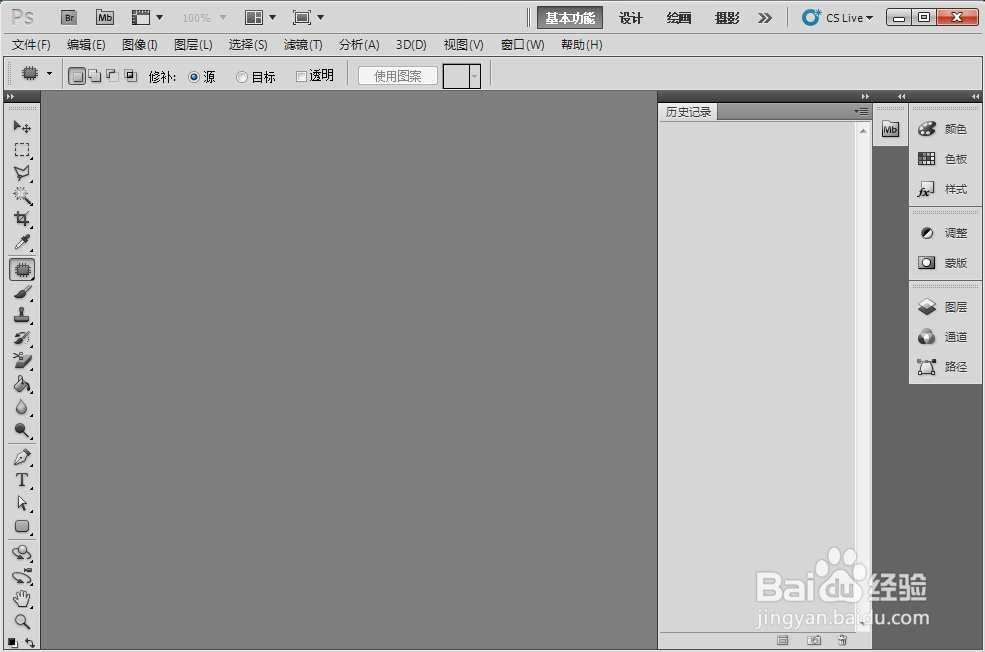Reset default foreground and background colors
This screenshot has width=985, height=652.
[13, 643]
